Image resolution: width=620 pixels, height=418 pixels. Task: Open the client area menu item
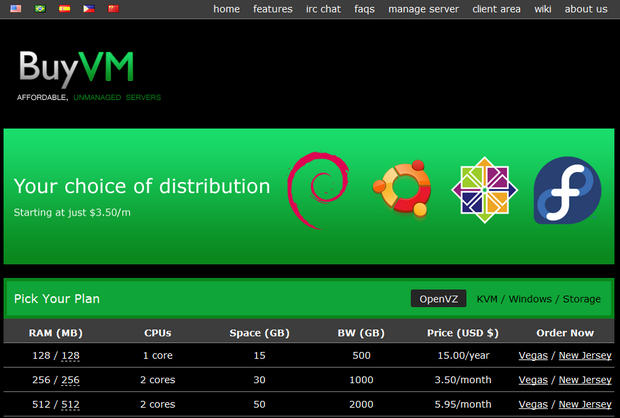(x=496, y=9)
